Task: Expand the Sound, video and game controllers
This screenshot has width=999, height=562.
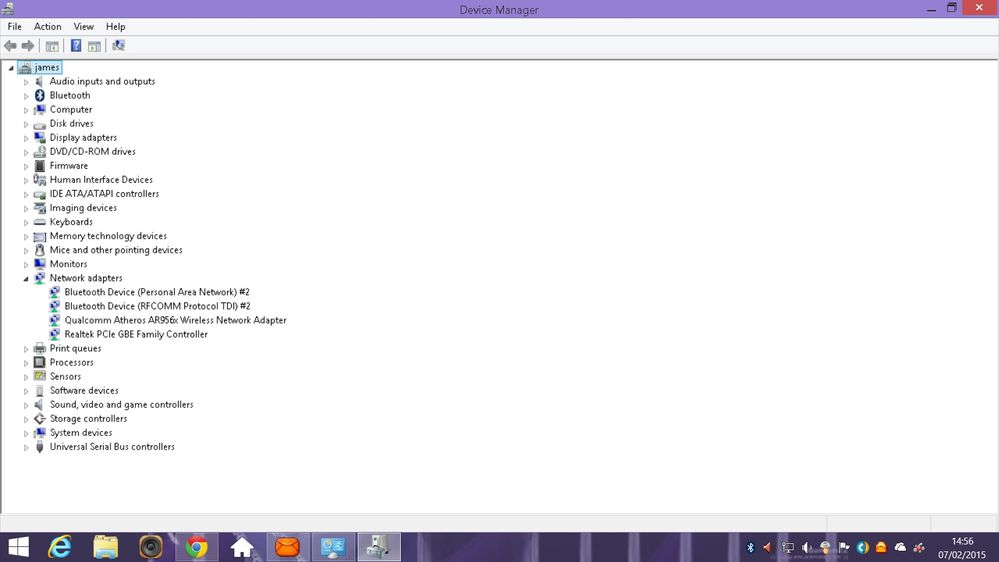Action: tap(26, 405)
